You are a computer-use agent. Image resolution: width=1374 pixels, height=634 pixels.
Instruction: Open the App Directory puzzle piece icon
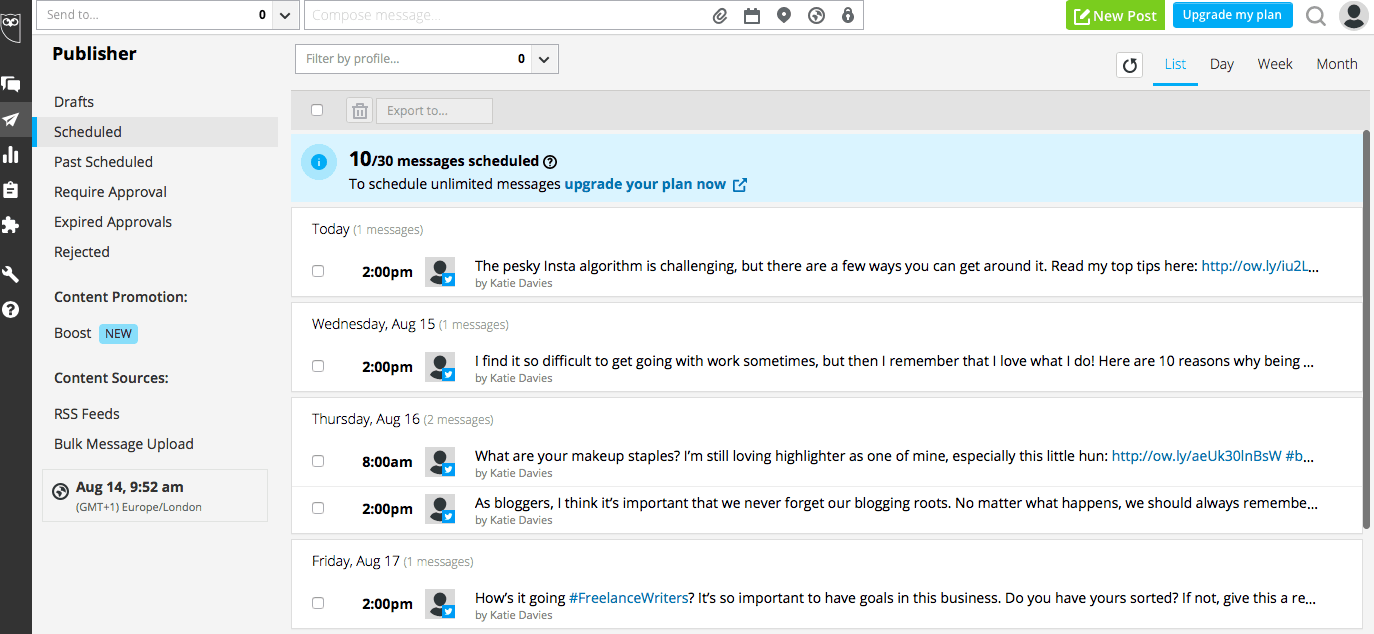point(11,225)
